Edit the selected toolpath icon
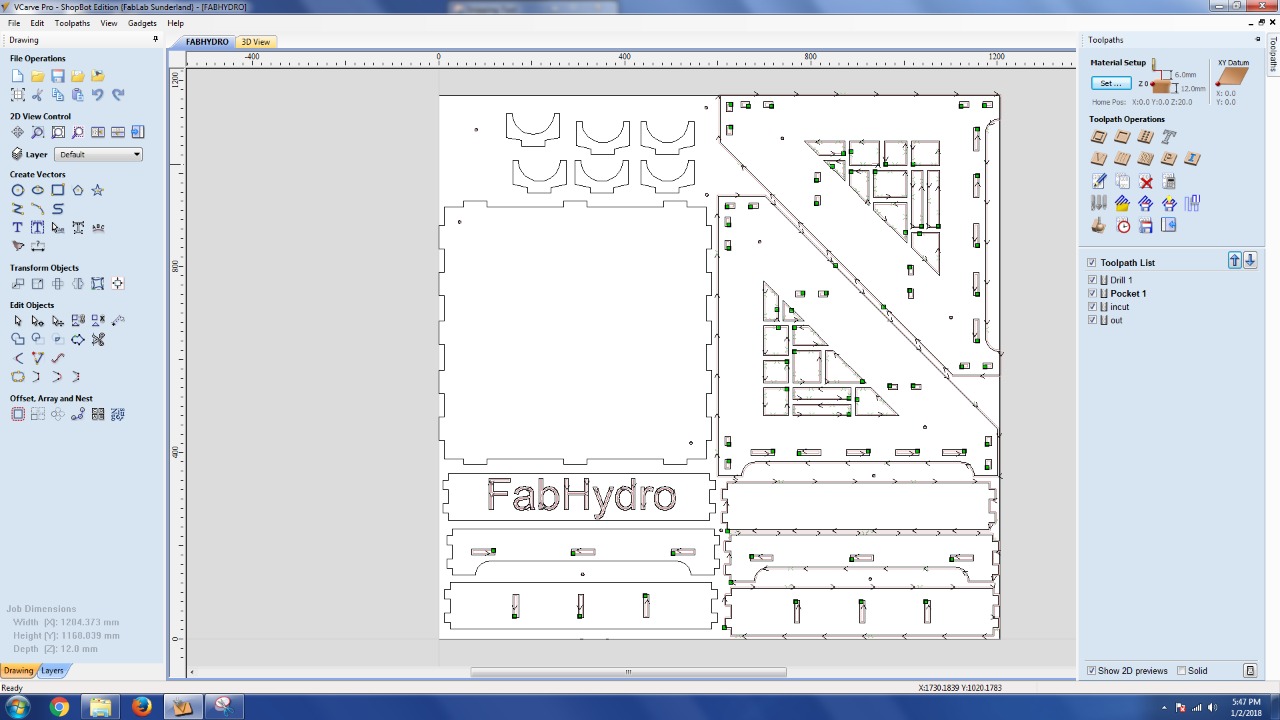The image size is (1280, 720). tap(1099, 182)
